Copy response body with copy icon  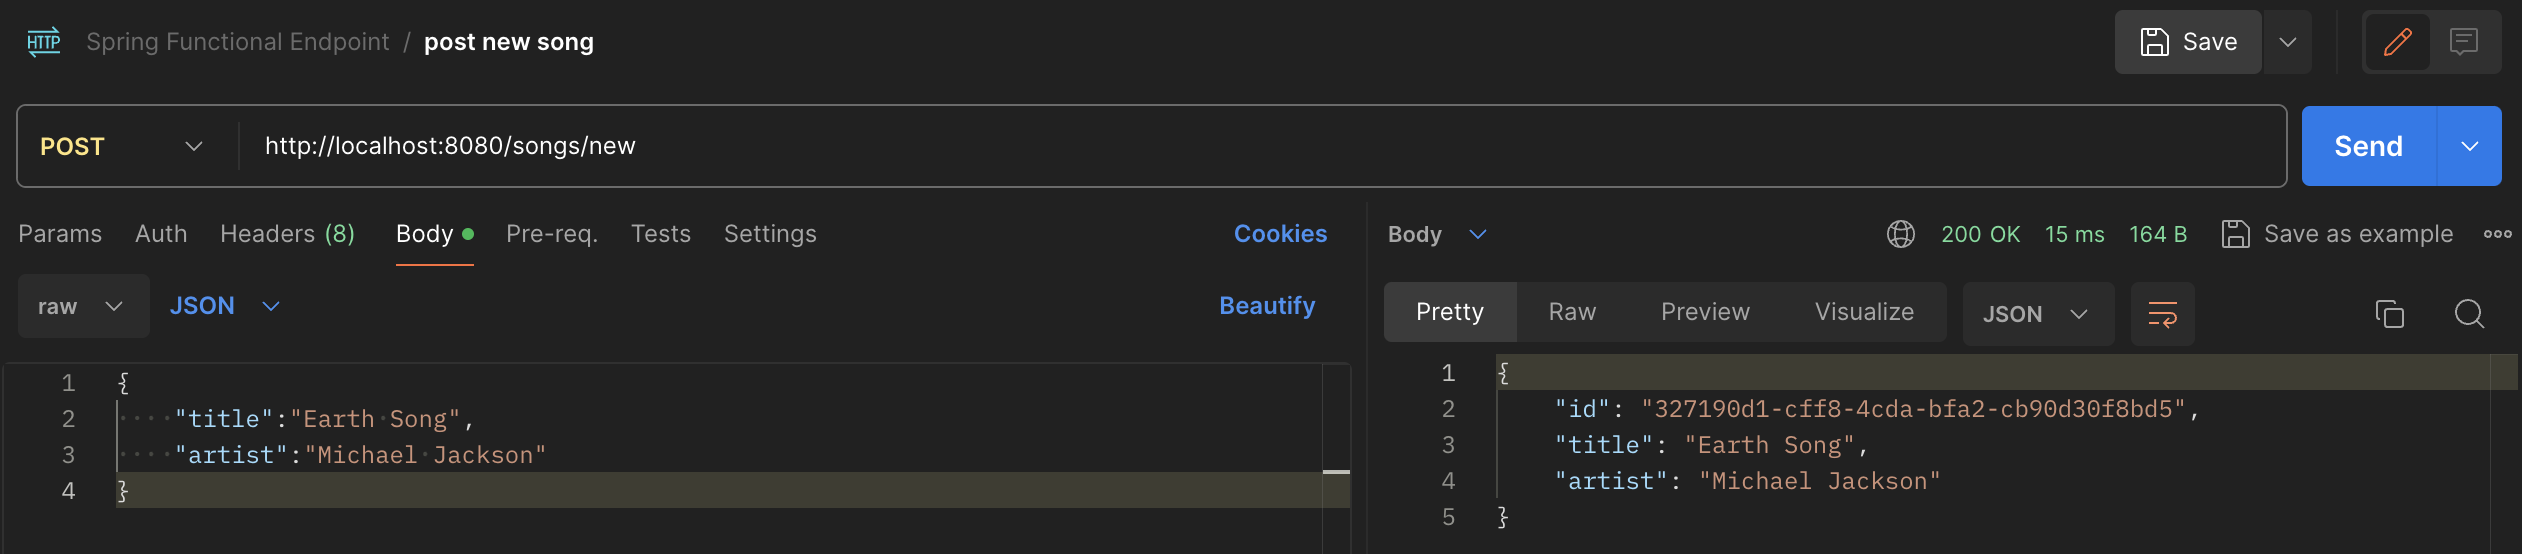[x=2389, y=314]
